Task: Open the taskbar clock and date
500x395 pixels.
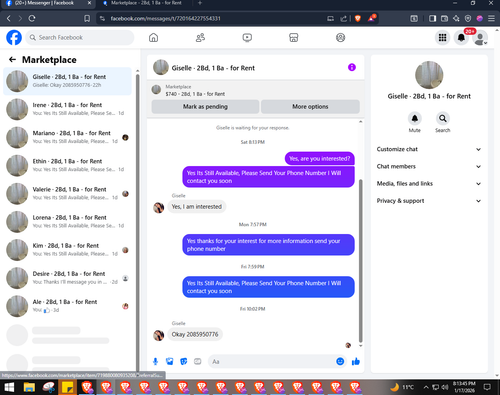Action: [464, 387]
